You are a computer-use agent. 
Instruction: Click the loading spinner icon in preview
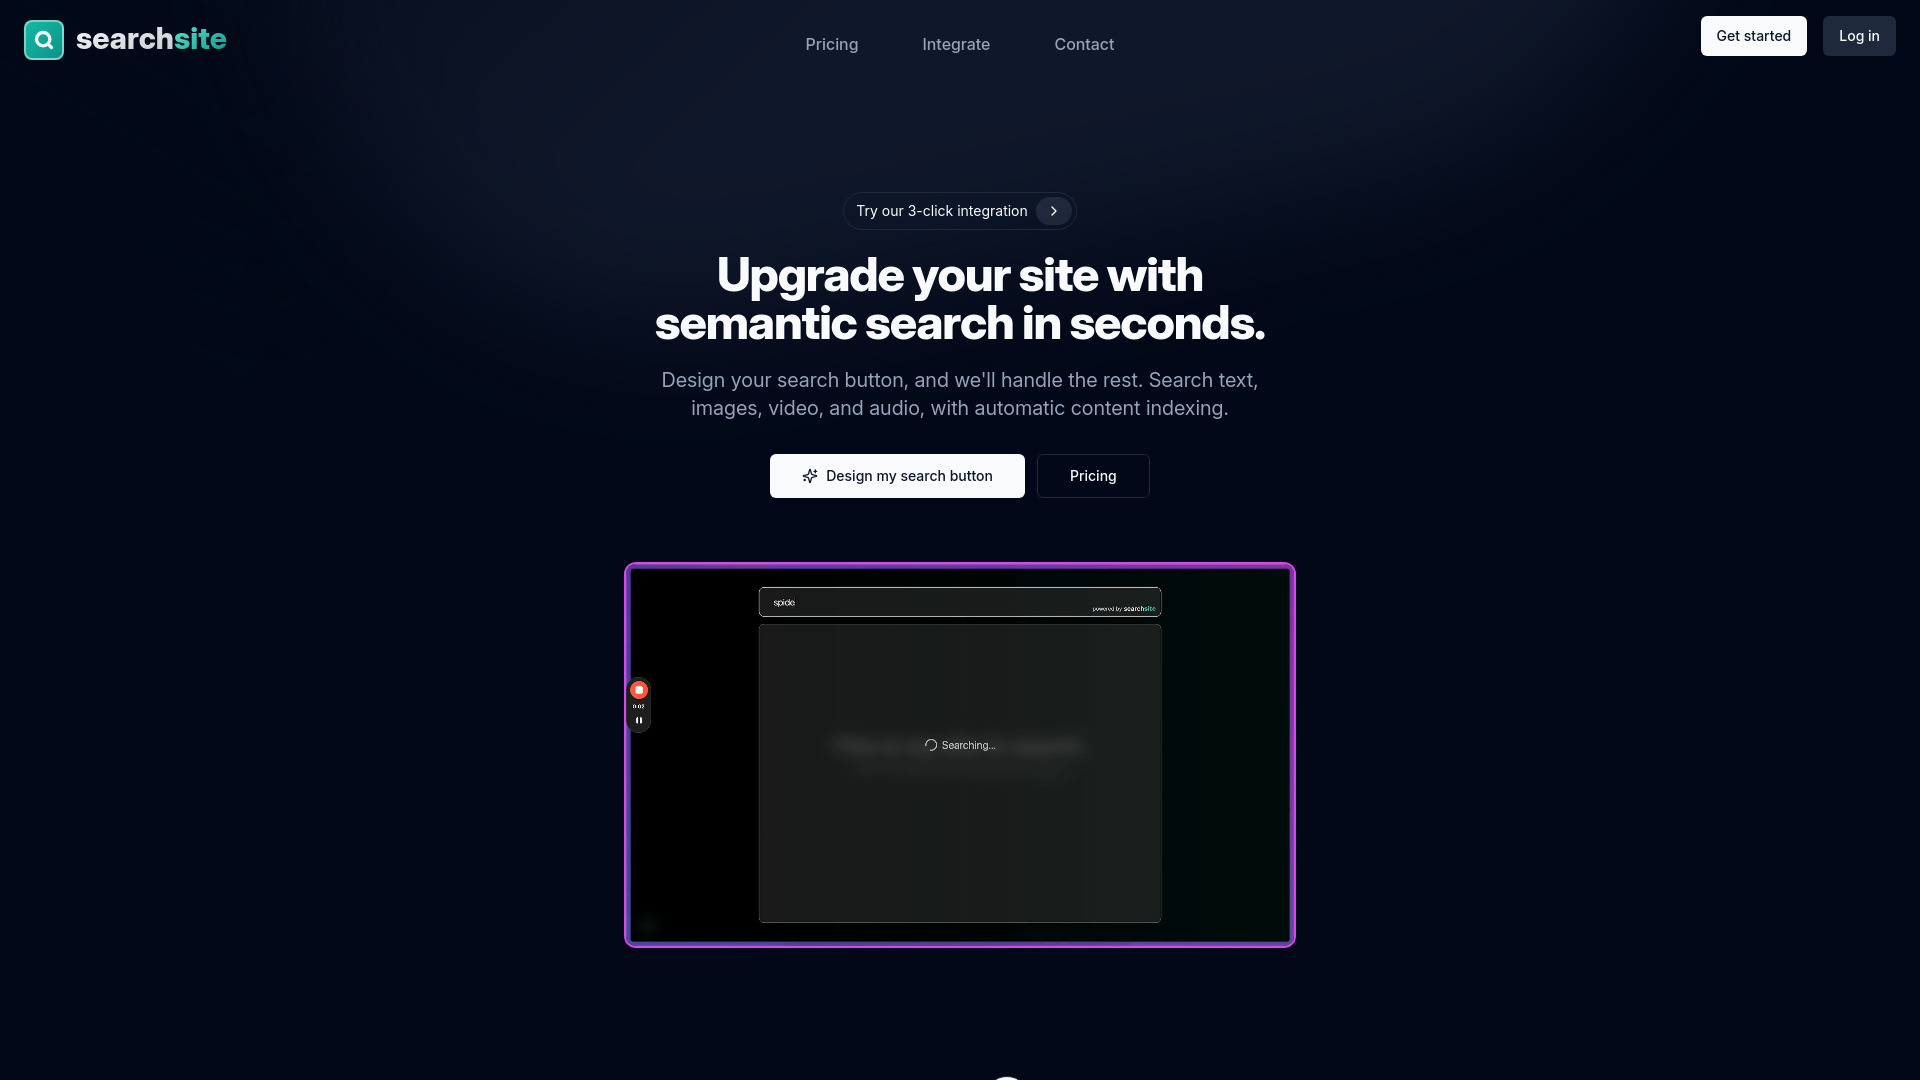coord(930,745)
